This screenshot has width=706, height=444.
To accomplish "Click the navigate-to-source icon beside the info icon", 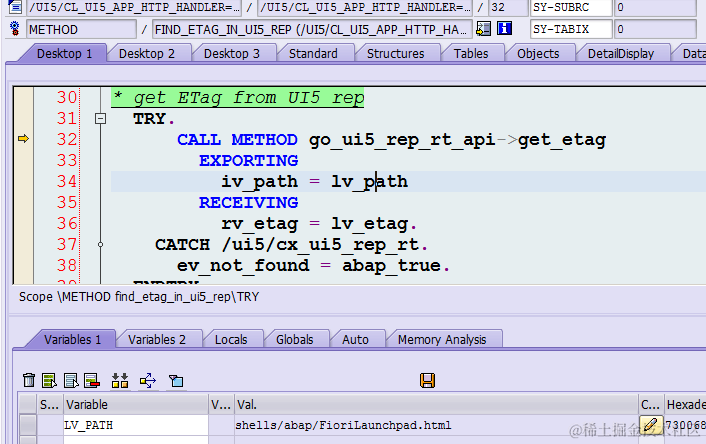I will [x=484, y=29].
